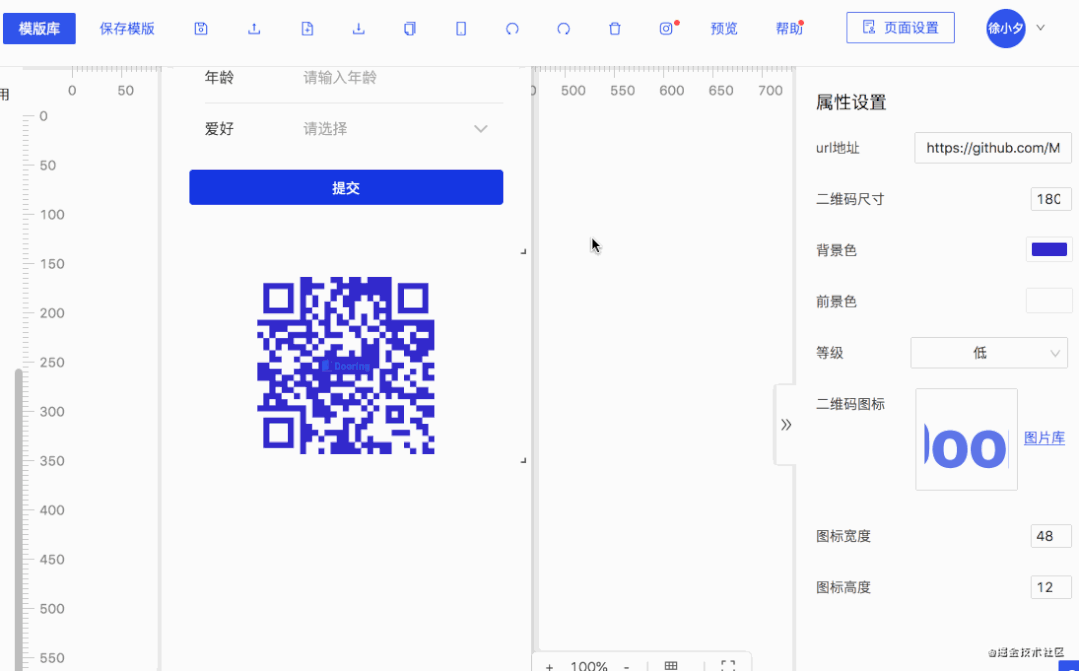Click the 年龄 age input field
This screenshot has height=671, width=1079.
coord(403,77)
